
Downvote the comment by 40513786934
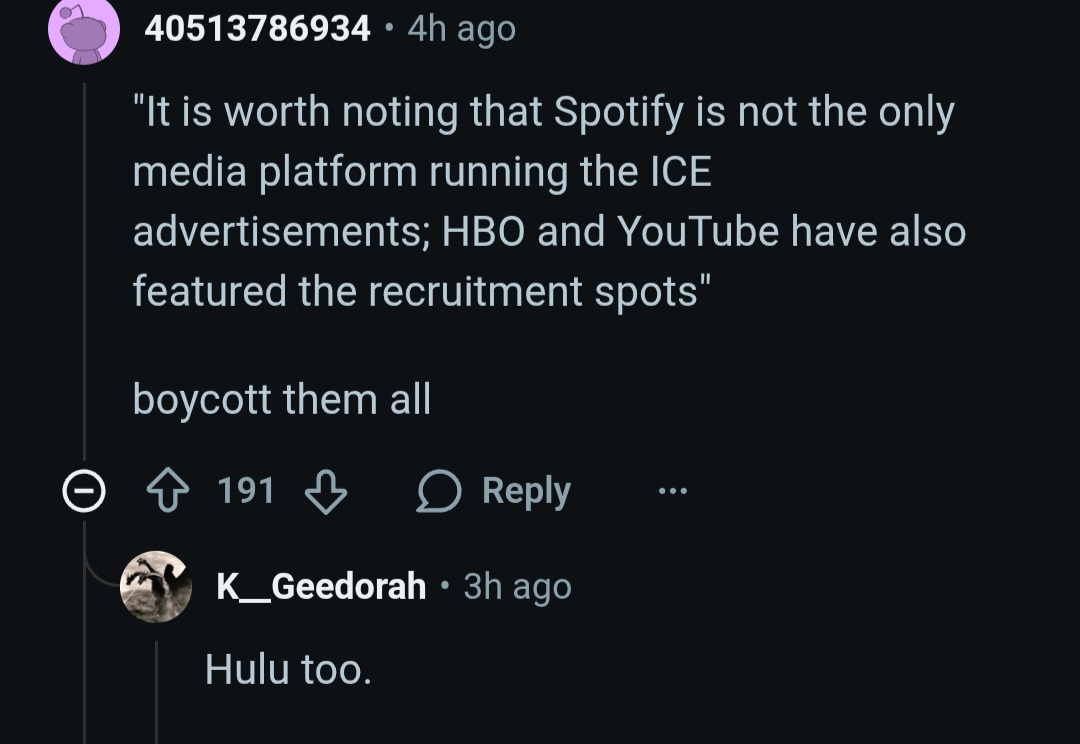325,491
